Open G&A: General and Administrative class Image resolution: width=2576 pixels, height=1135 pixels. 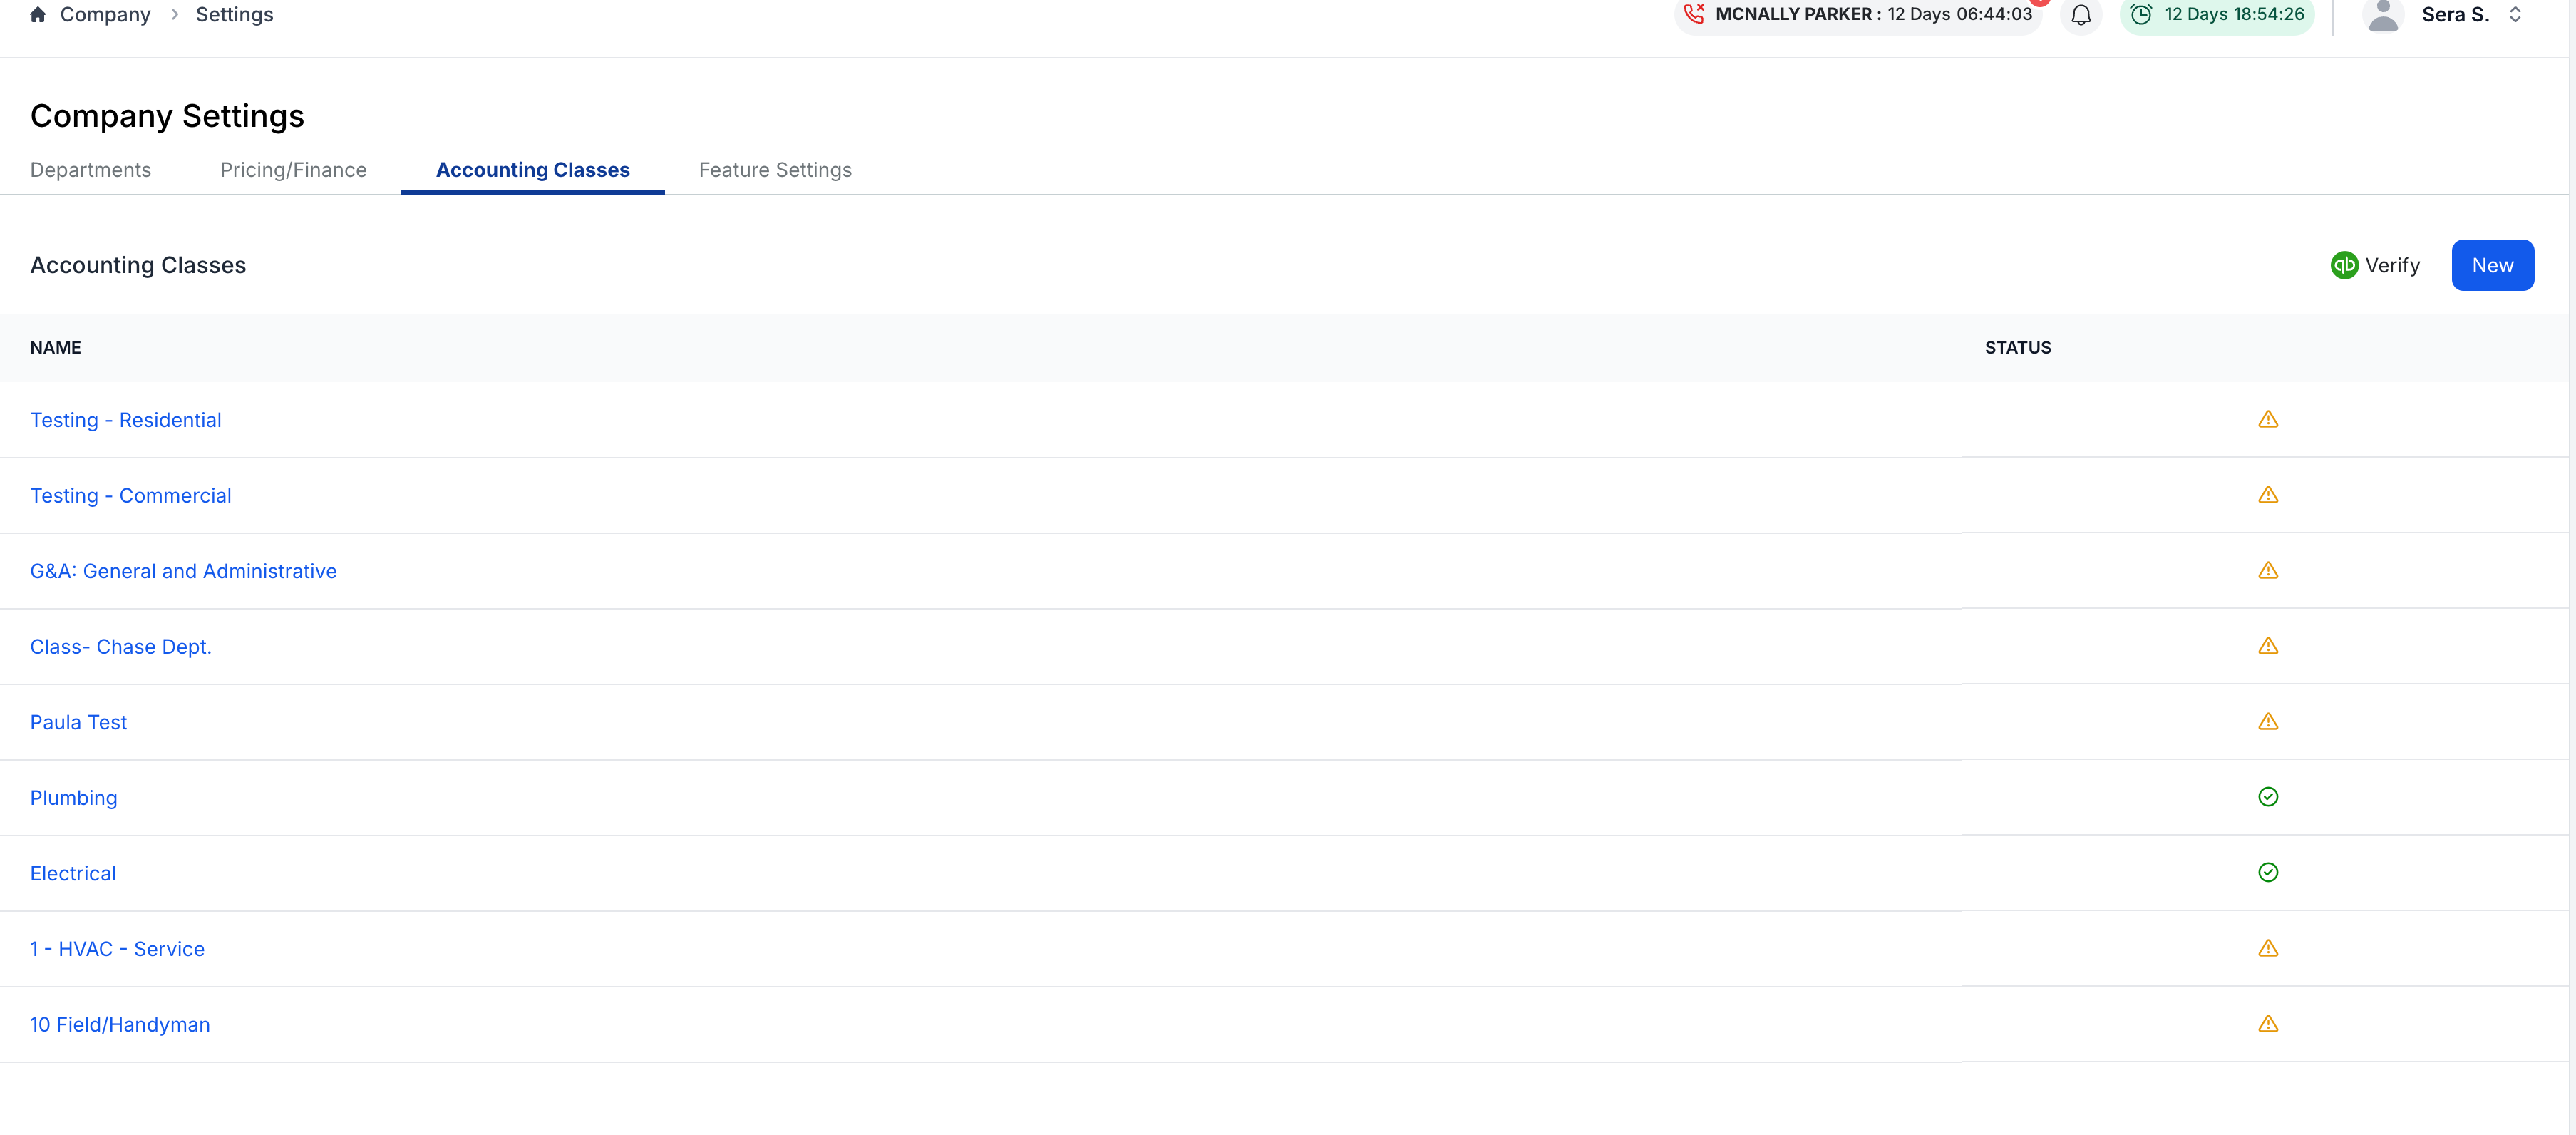pos(184,571)
